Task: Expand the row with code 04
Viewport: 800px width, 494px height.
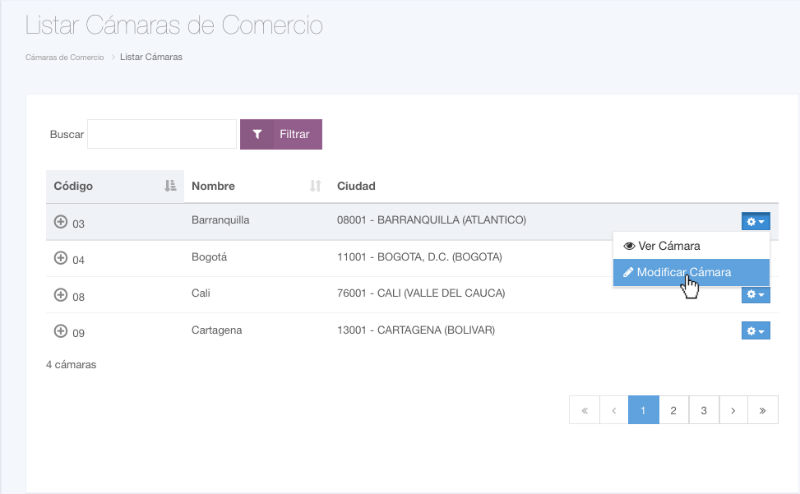Action: pos(60,258)
